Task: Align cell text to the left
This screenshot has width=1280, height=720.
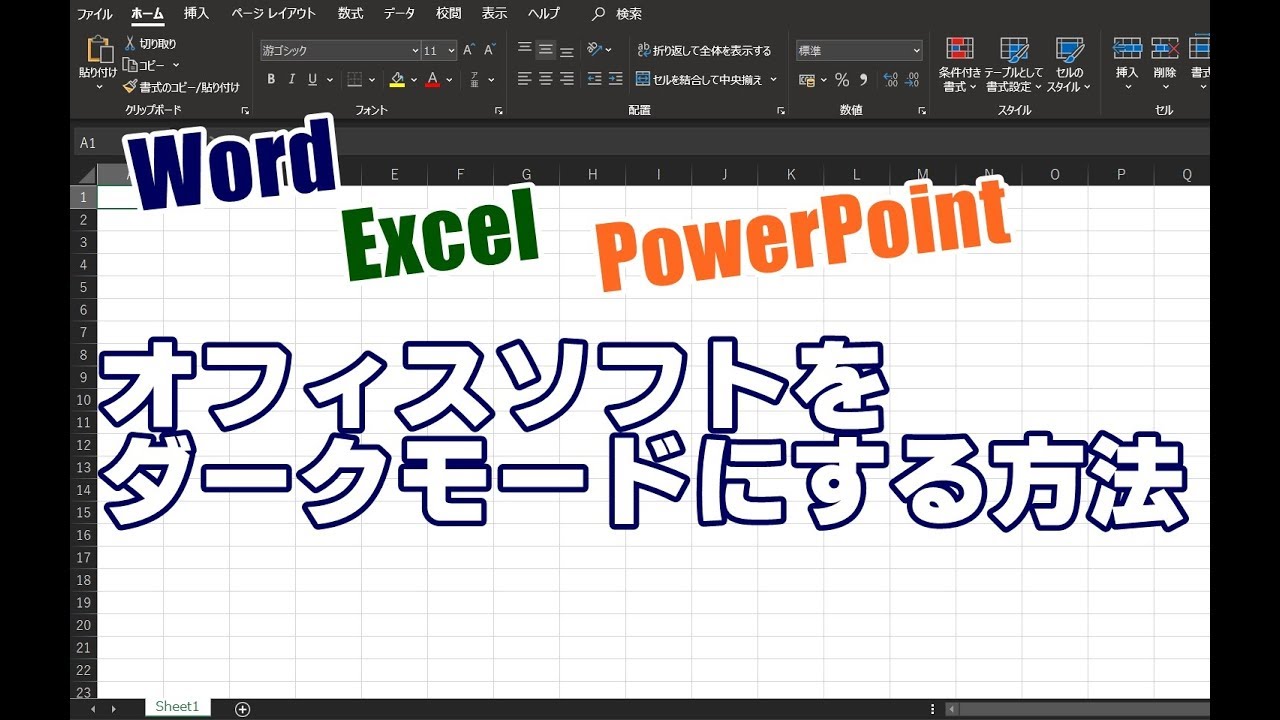Action: tap(524, 79)
